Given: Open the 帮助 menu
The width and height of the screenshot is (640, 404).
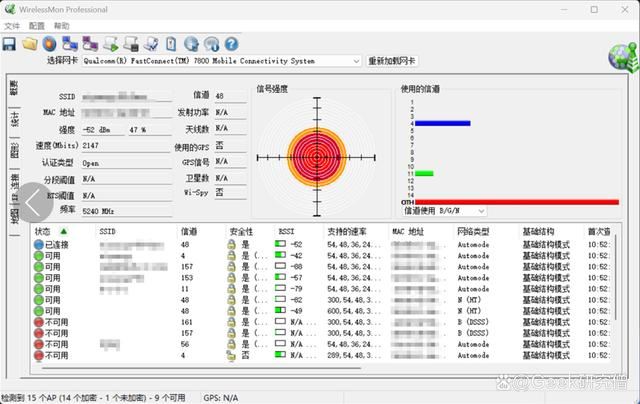Looking at the screenshot, I should point(62,25).
